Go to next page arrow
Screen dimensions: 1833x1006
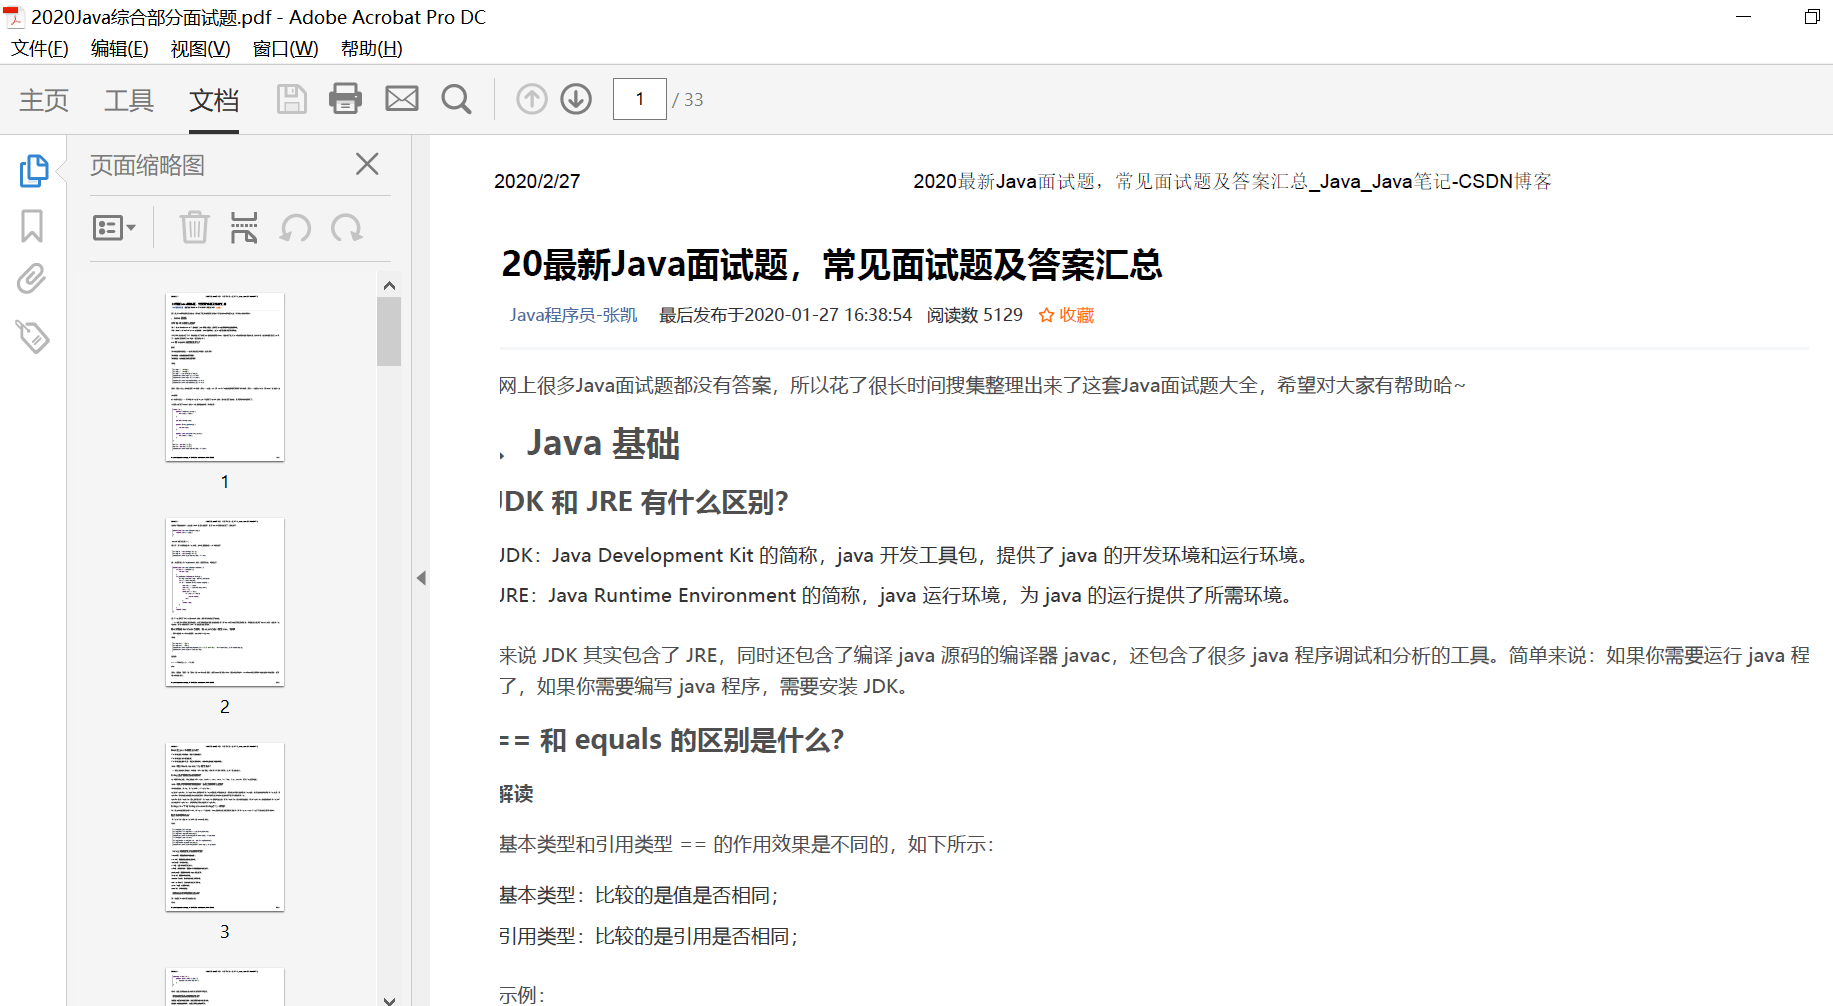coord(576,99)
